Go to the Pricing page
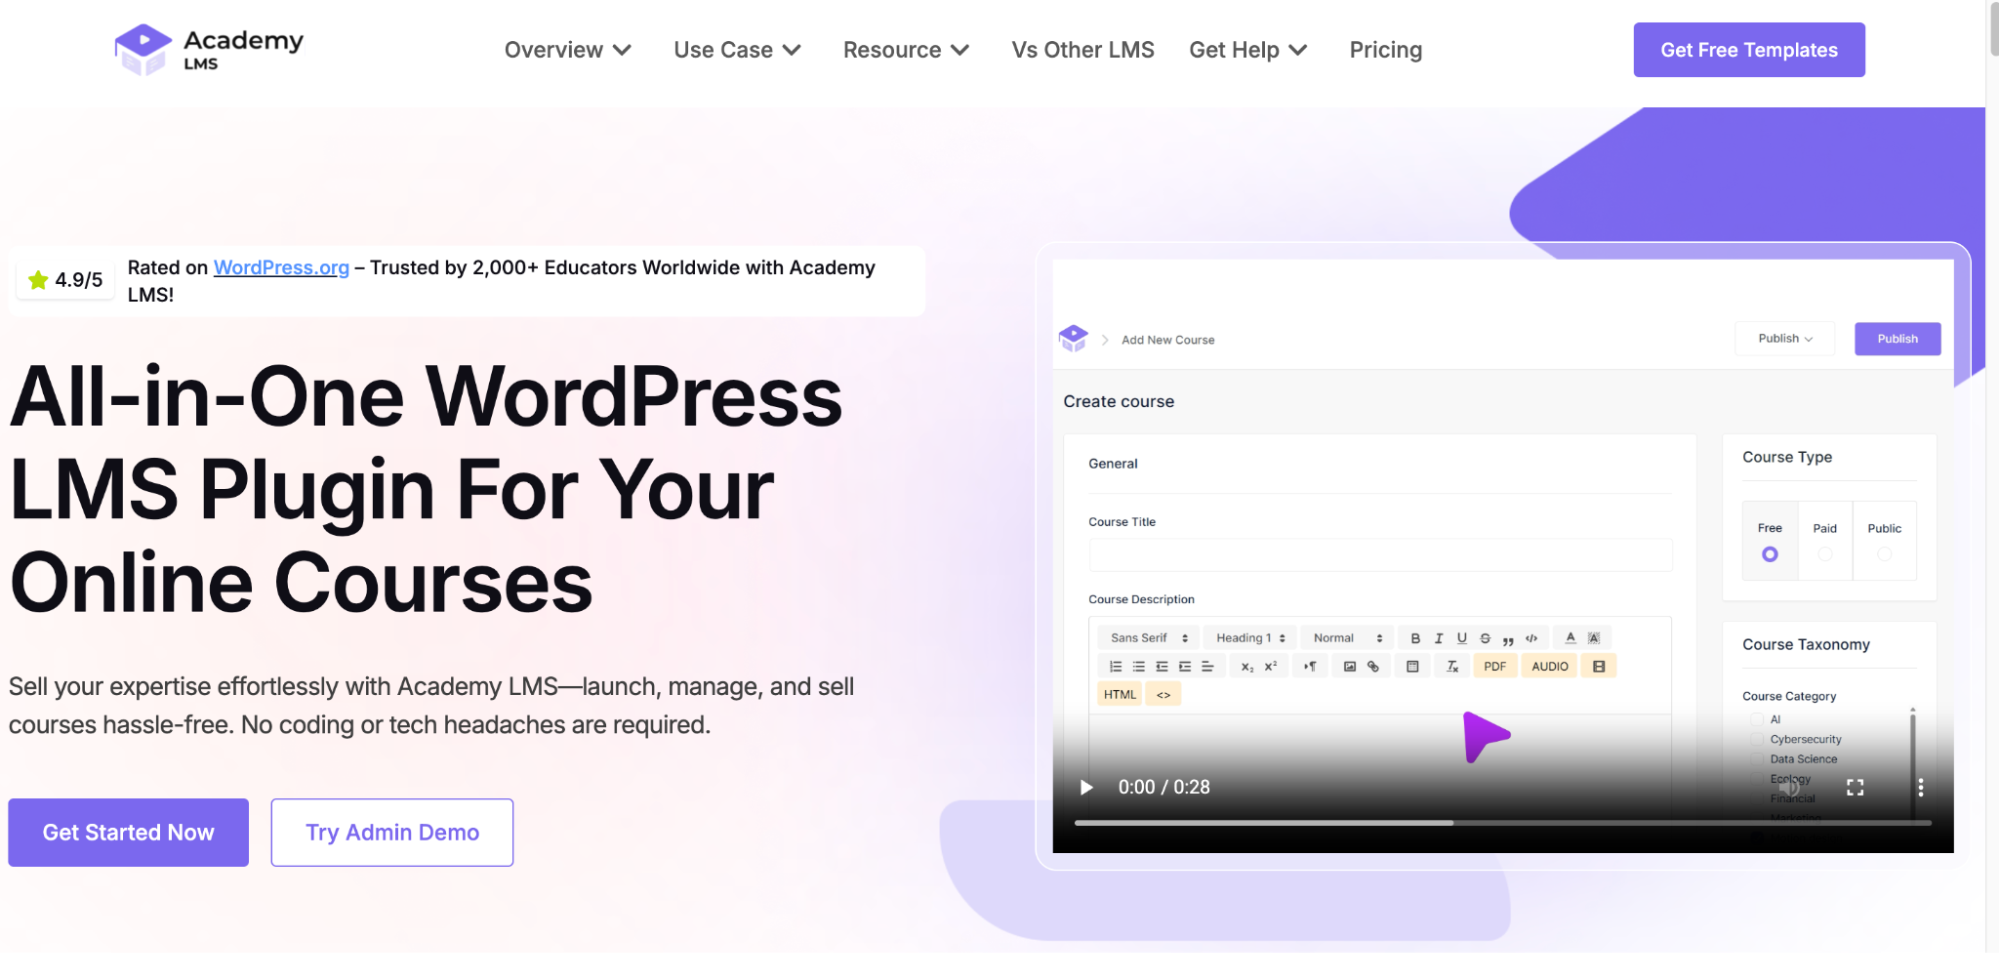Screen dimensions: 1999x953 tap(1385, 50)
